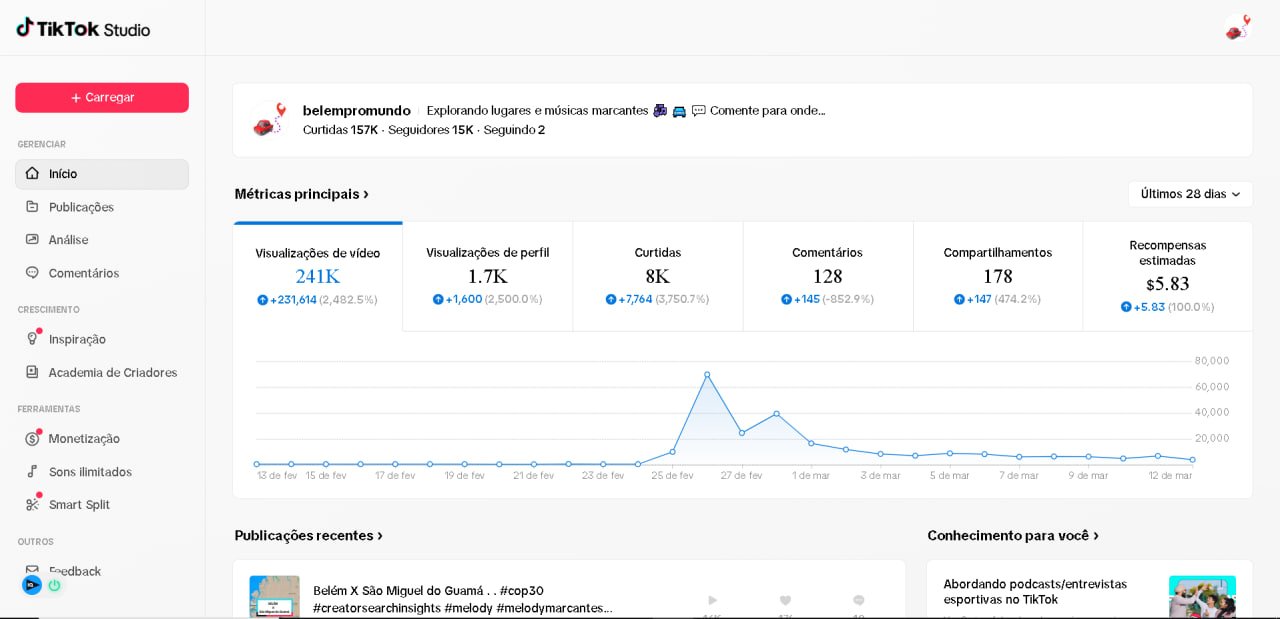Click the up arrow icon beside +7,764

click(x=611, y=299)
